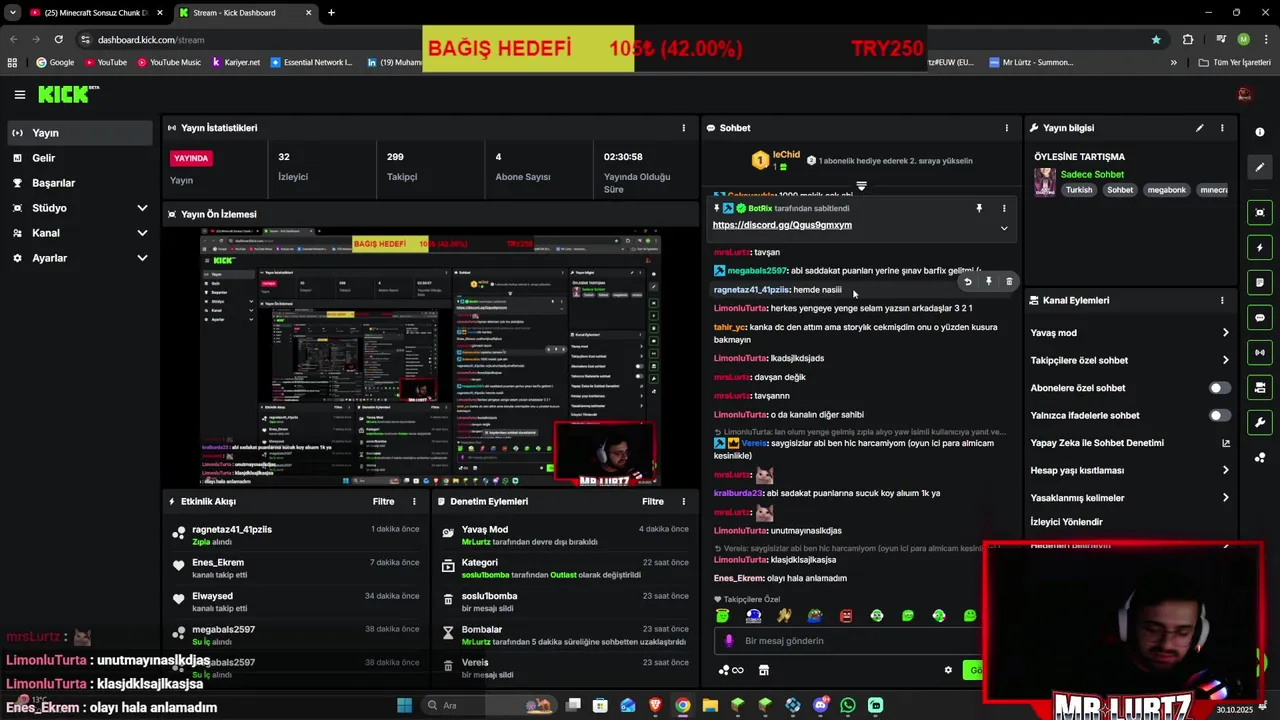Edit stream info with pencil icon in Yayın bilgisi
Image resolution: width=1280 pixels, height=720 pixels.
coord(1199,128)
